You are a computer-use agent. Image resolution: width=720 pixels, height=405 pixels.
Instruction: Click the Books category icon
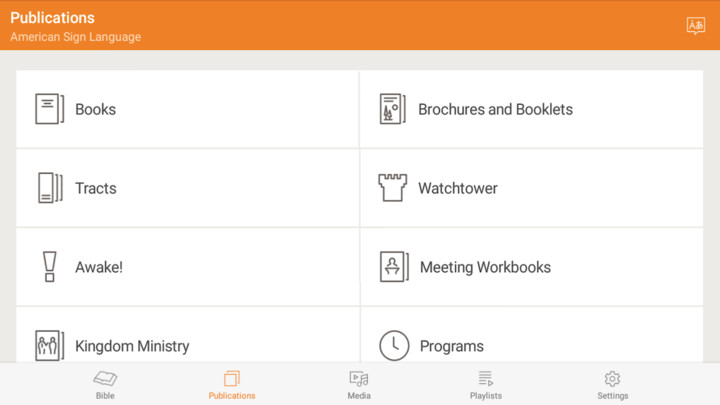(x=49, y=109)
